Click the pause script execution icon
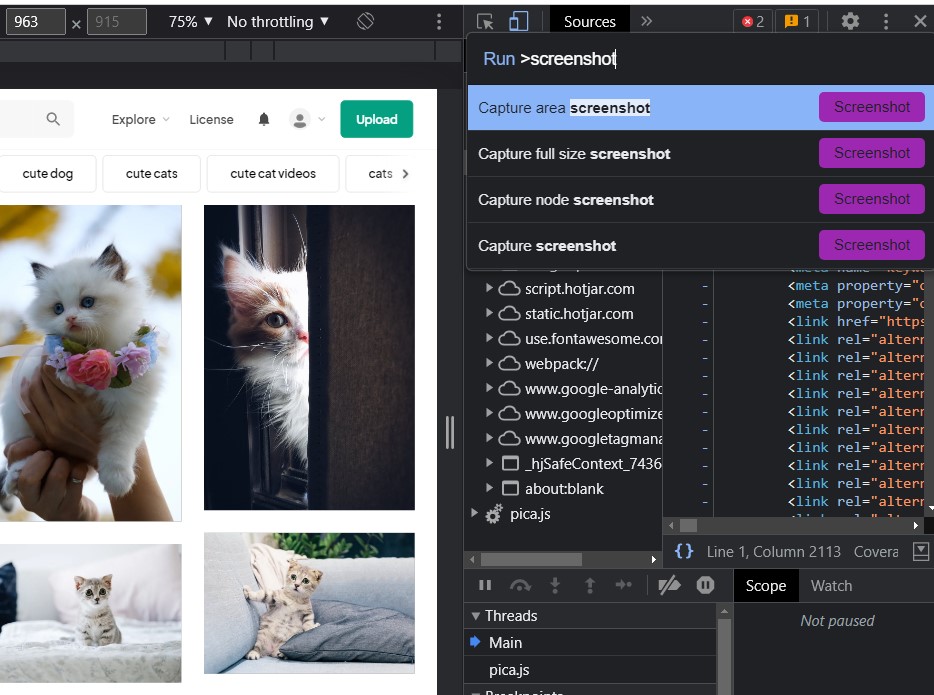The height and width of the screenshot is (695, 934). [485, 585]
